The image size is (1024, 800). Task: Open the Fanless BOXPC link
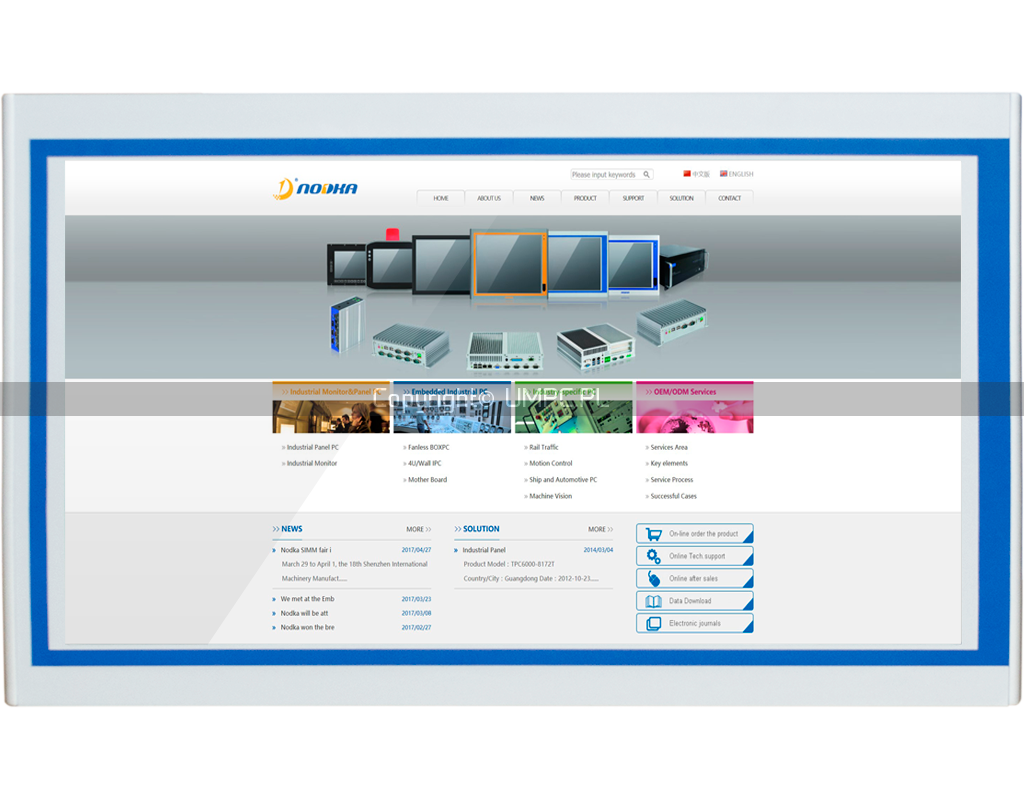click(428, 447)
